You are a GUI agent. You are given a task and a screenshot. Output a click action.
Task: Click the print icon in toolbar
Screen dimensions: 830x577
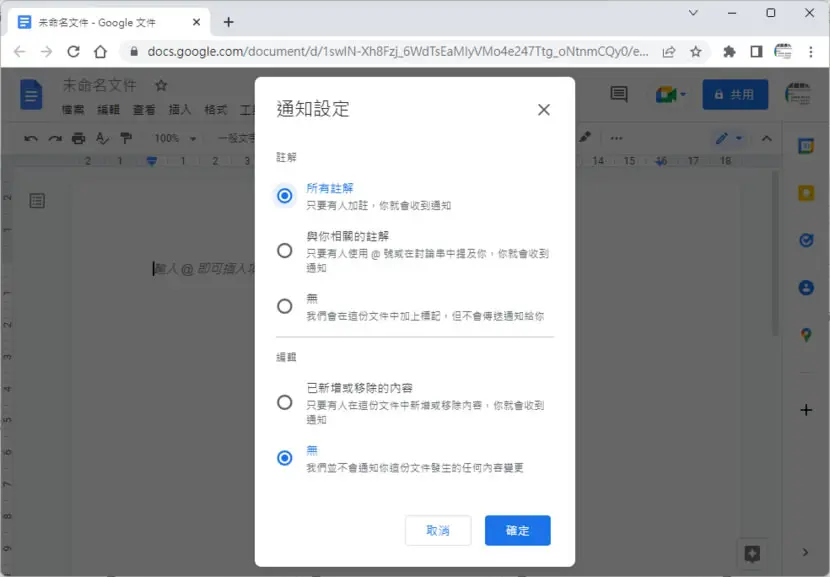click(78, 139)
